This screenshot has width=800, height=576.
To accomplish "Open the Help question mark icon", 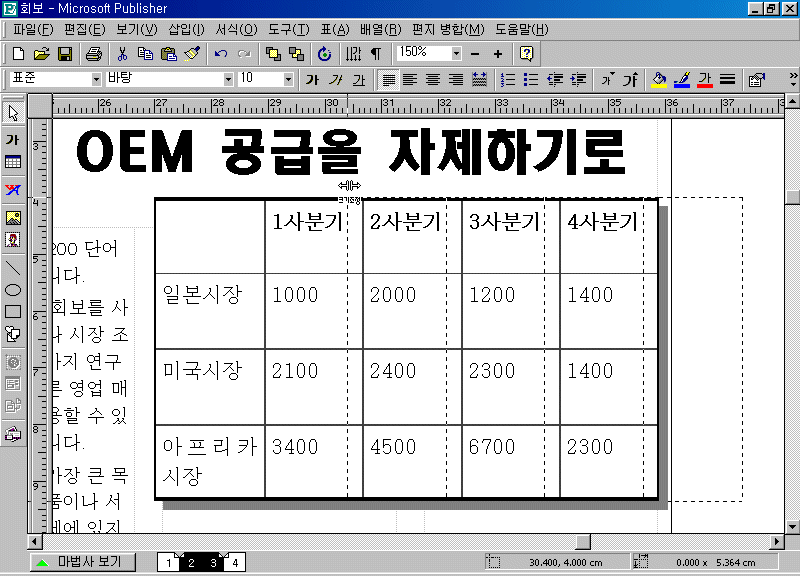I will 526,54.
